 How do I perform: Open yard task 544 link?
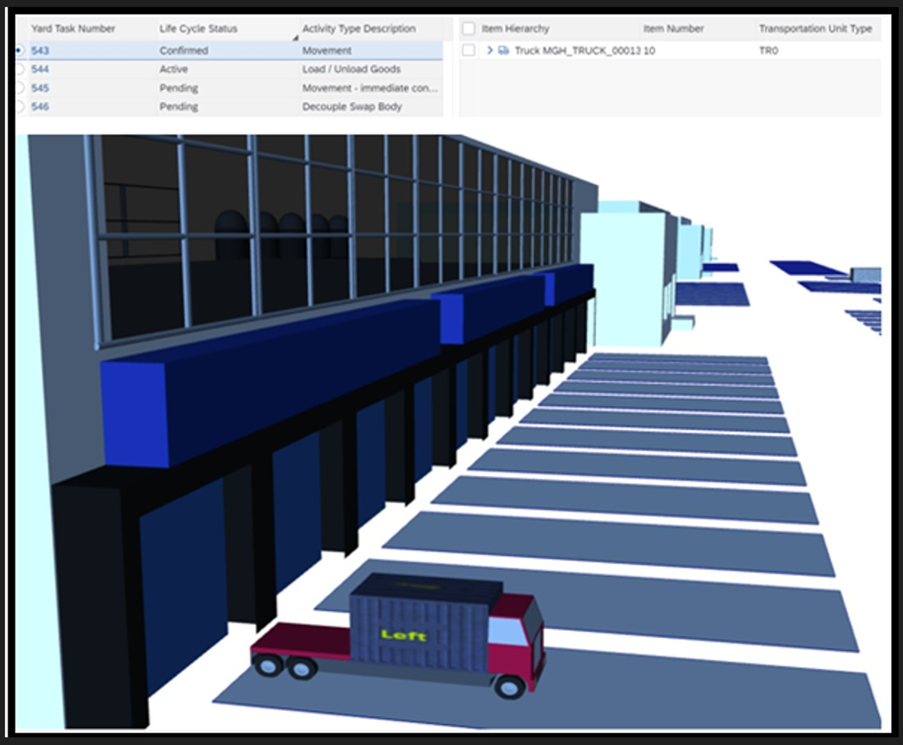coord(40,69)
